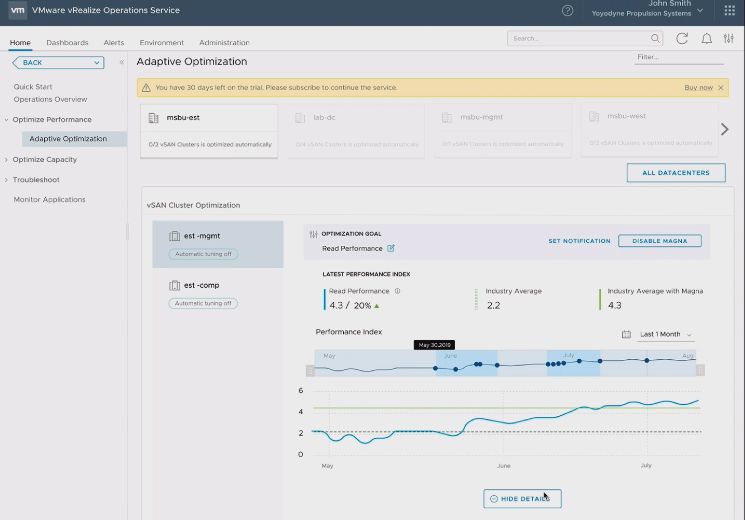Click the left handle of timeline range slider
This screenshot has width=745, height=520.
pyautogui.click(x=310, y=370)
